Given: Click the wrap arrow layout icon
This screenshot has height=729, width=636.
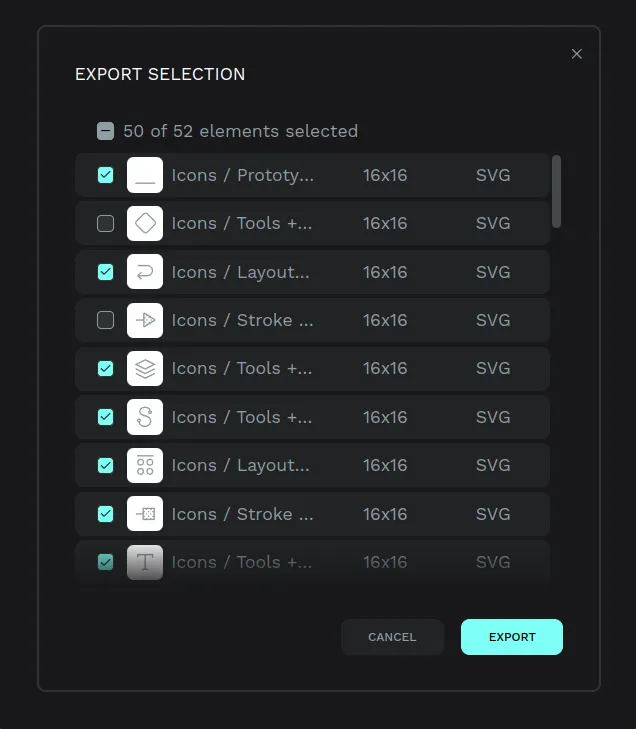Looking at the screenshot, I should coord(145,272).
